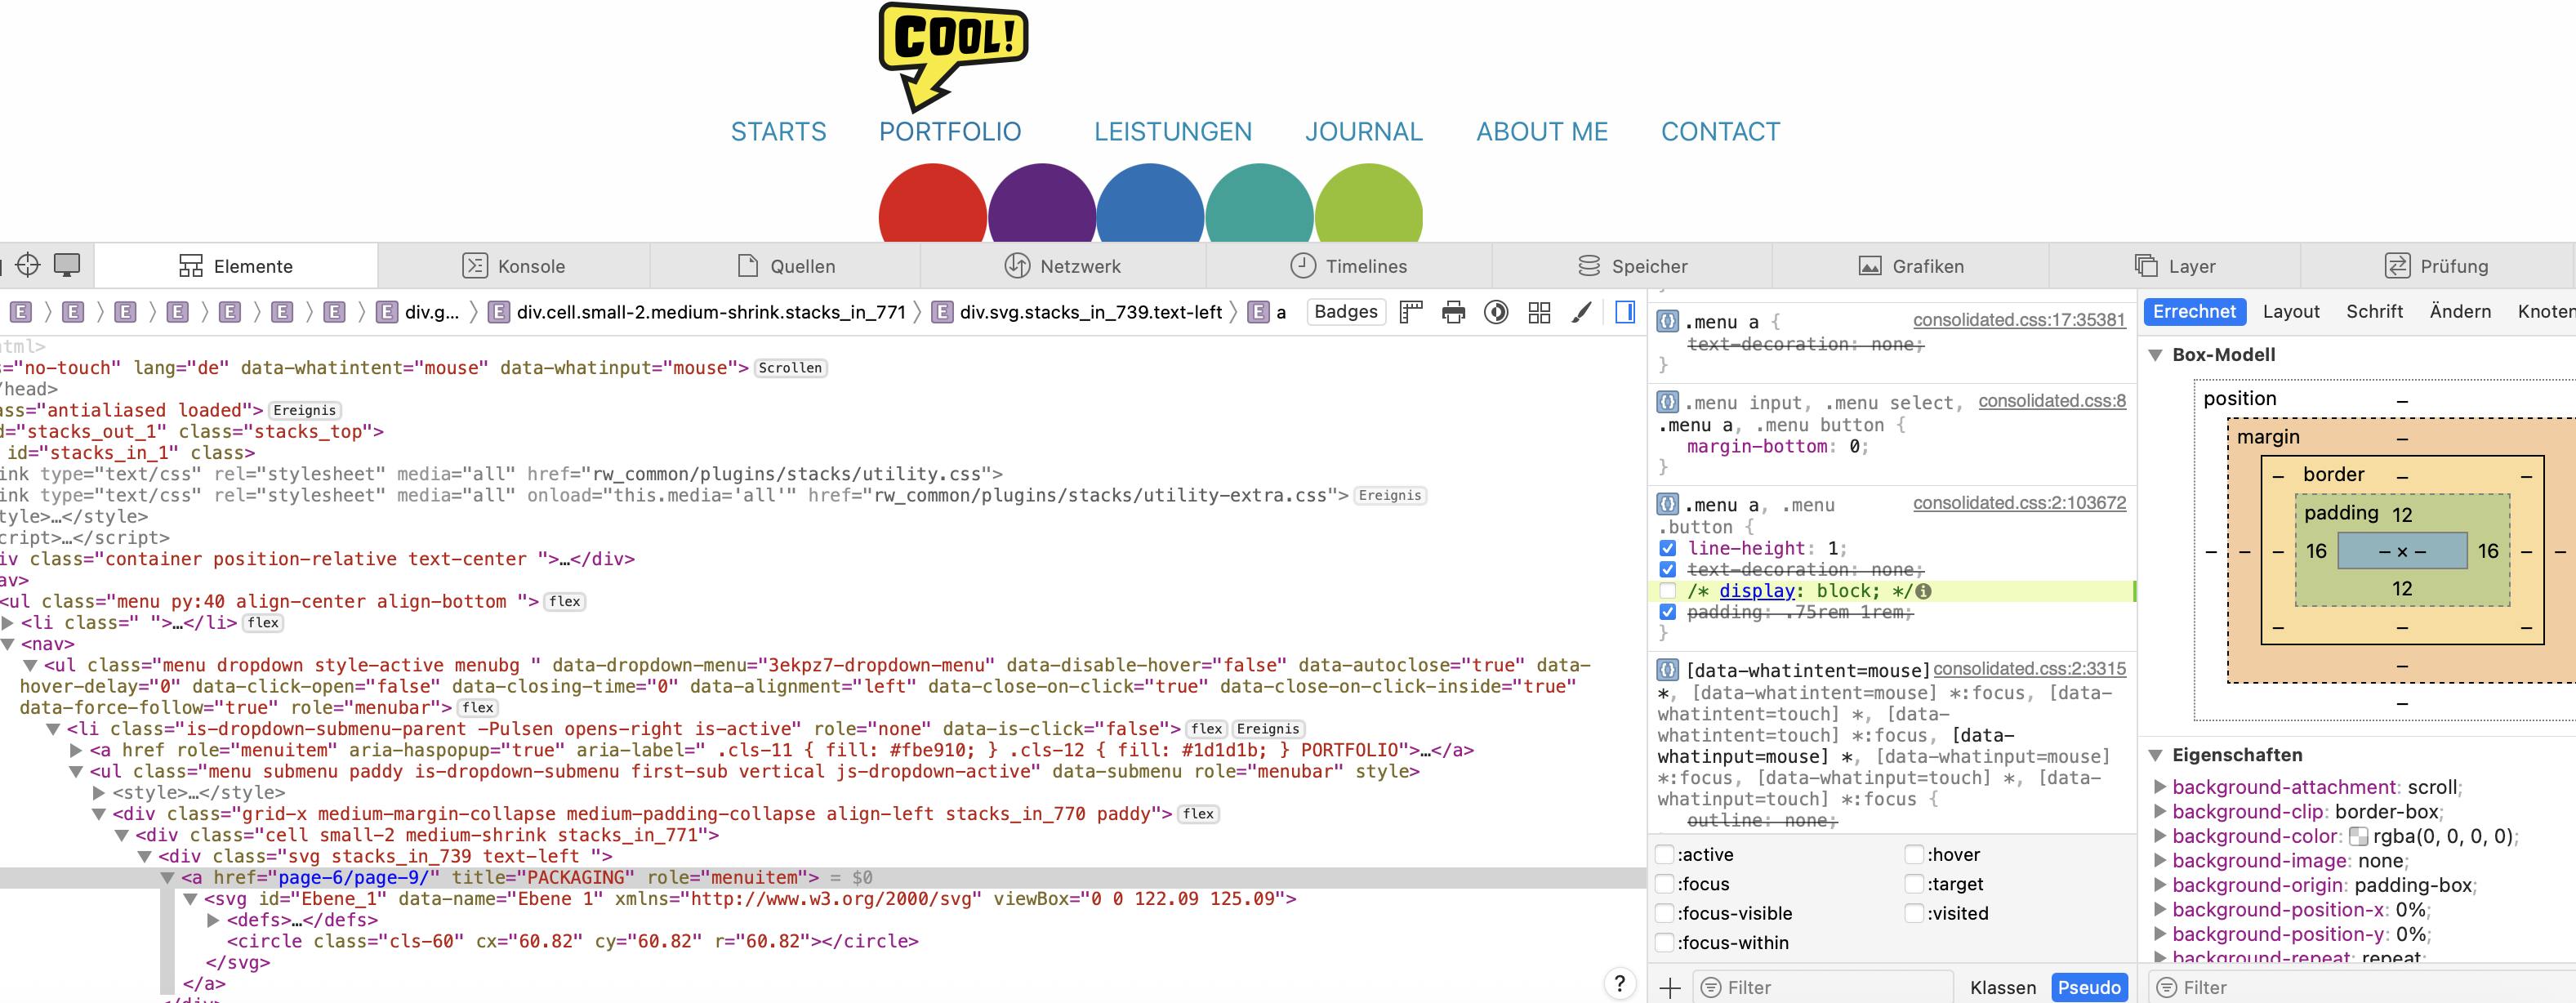The height and width of the screenshot is (1003, 2576).
Task: Enable the commented display: block property
Action: pyautogui.click(x=1667, y=591)
